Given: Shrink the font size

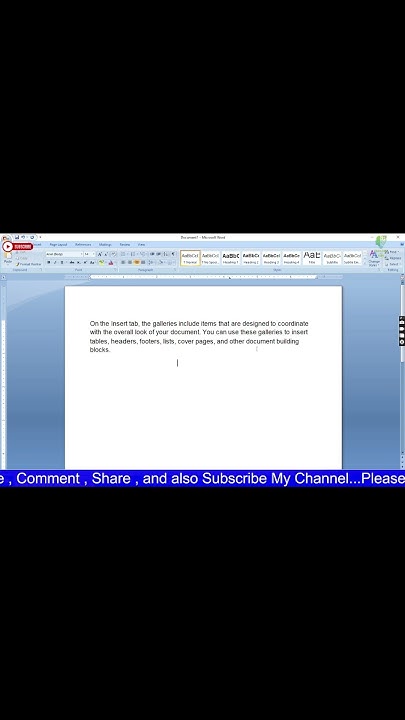Looking at the screenshot, I should point(106,254).
